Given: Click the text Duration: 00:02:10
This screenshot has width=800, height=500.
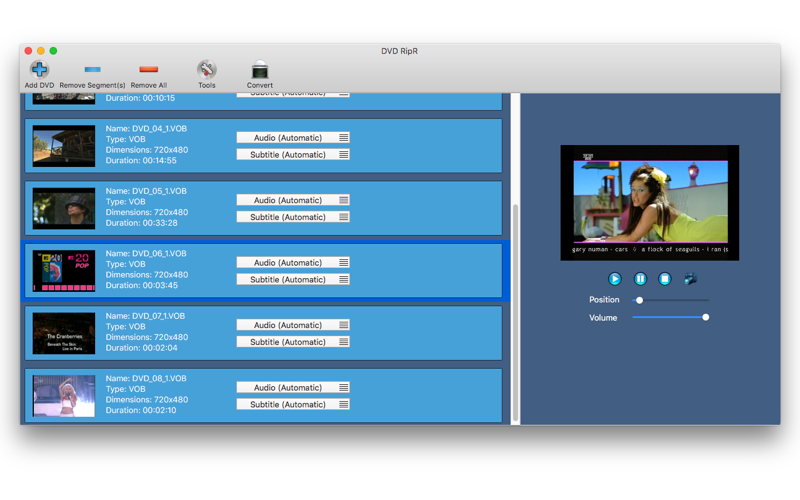Looking at the screenshot, I should pos(141,410).
